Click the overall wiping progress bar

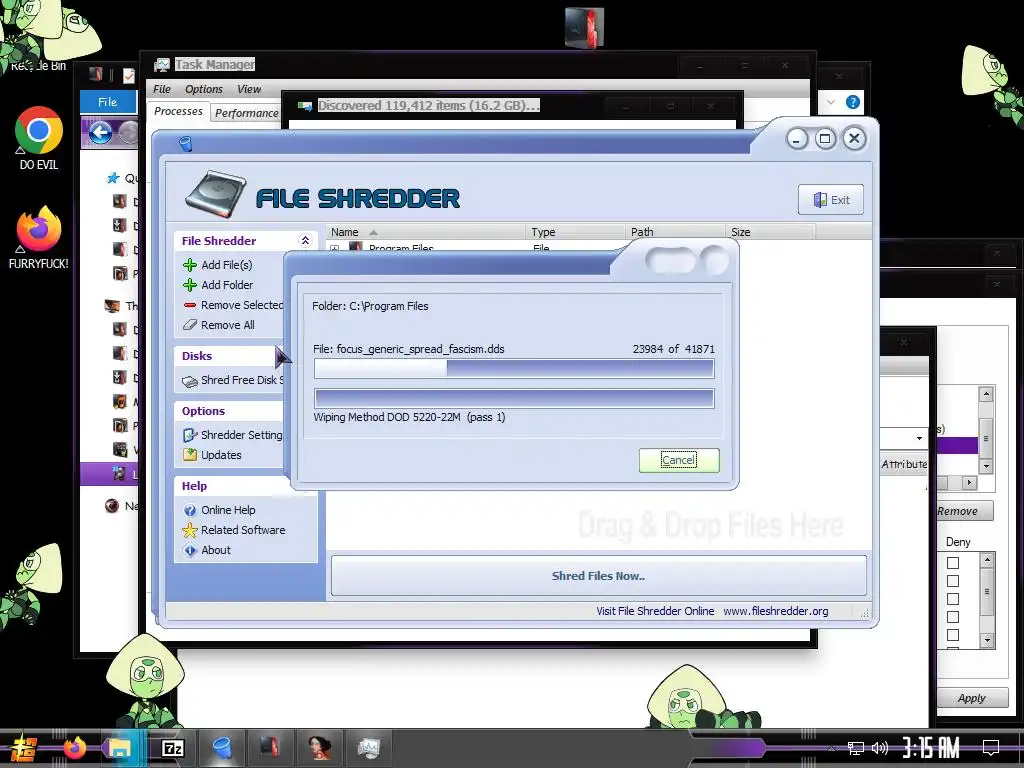[x=514, y=398]
